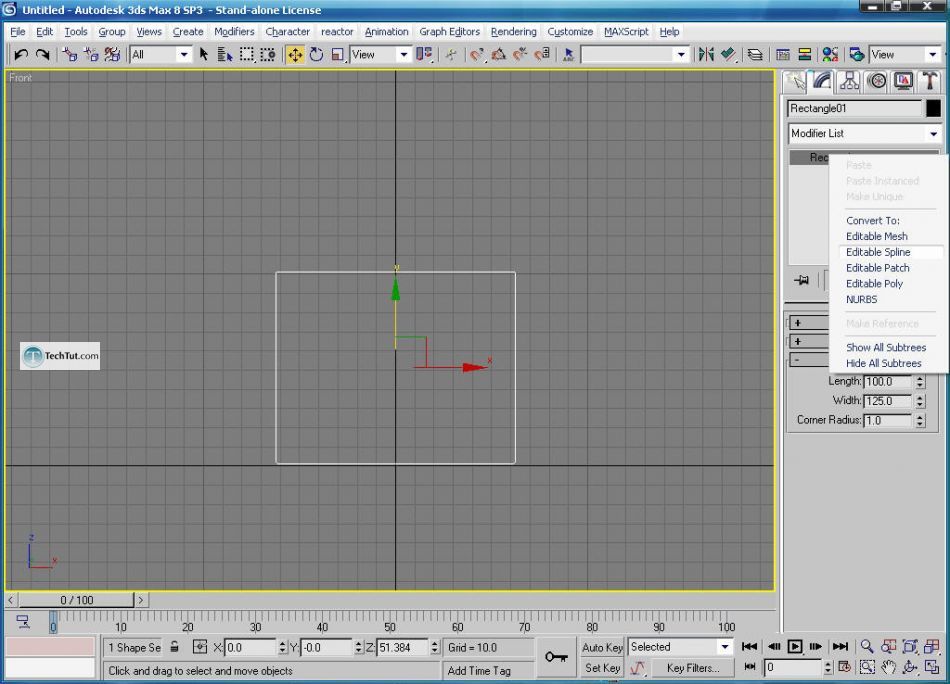This screenshot has width=950, height=684.
Task: Open the Schematic View
Action: (x=805, y=55)
